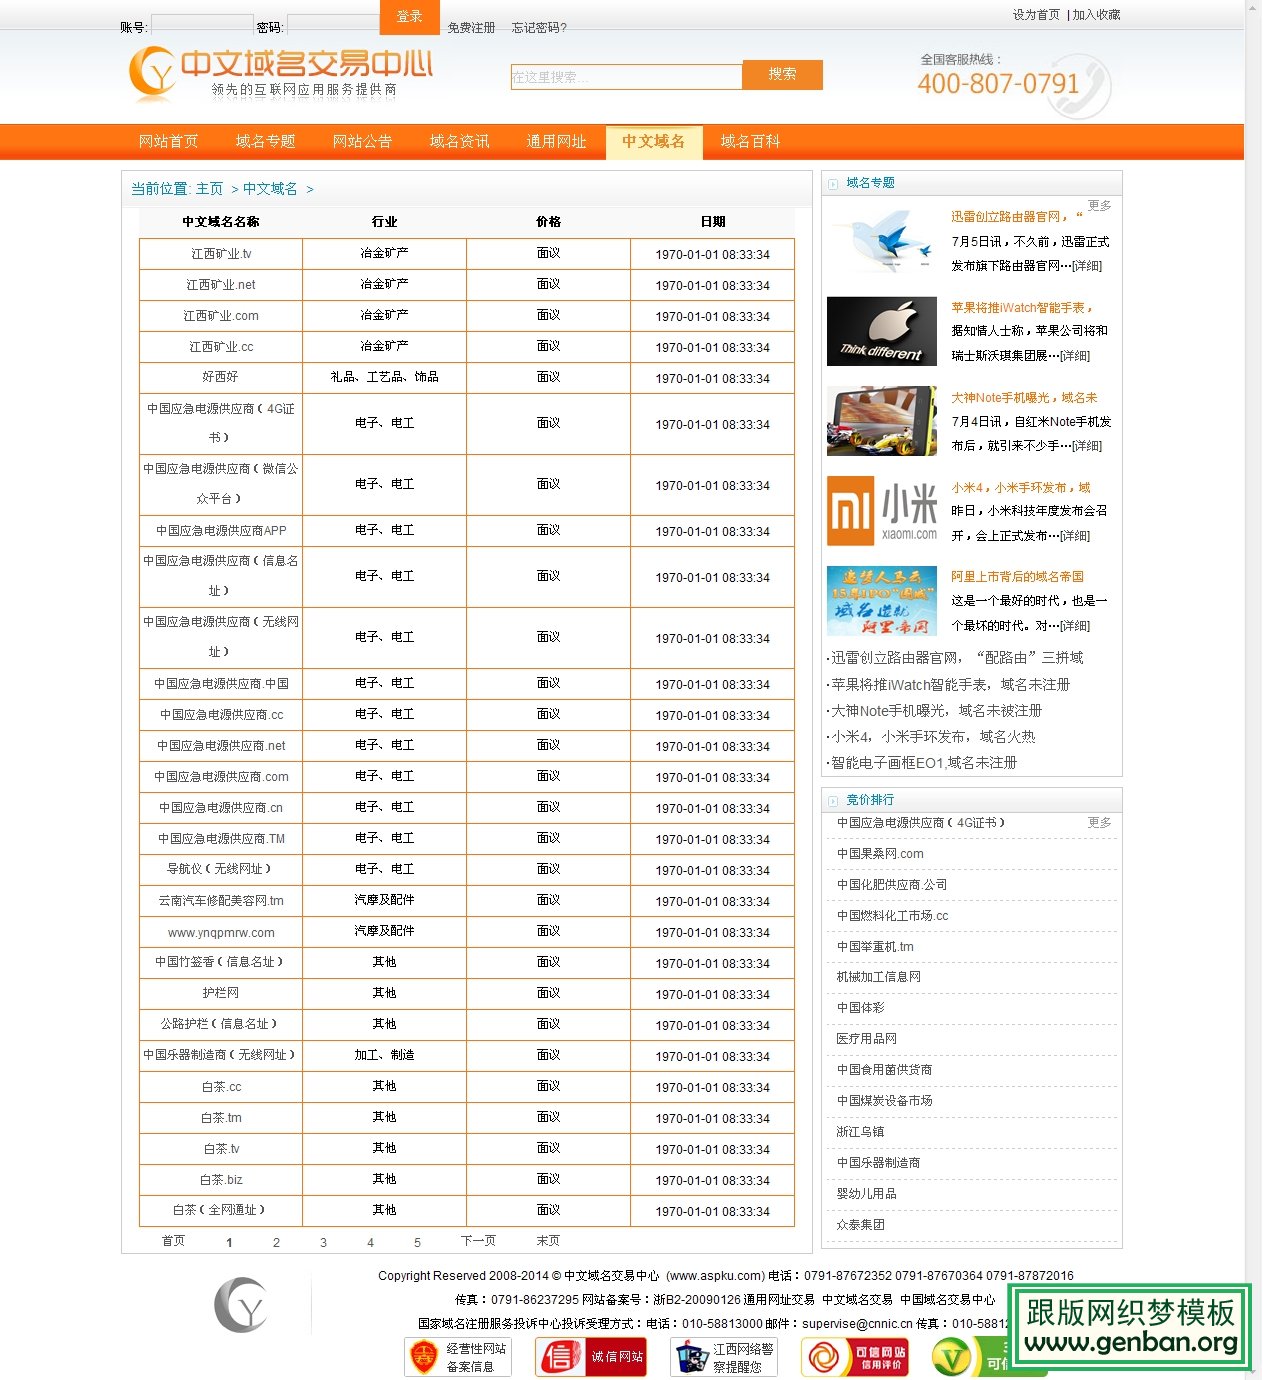
Task: Click the 诚信网站 certification icon
Action: pyautogui.click(x=592, y=1356)
